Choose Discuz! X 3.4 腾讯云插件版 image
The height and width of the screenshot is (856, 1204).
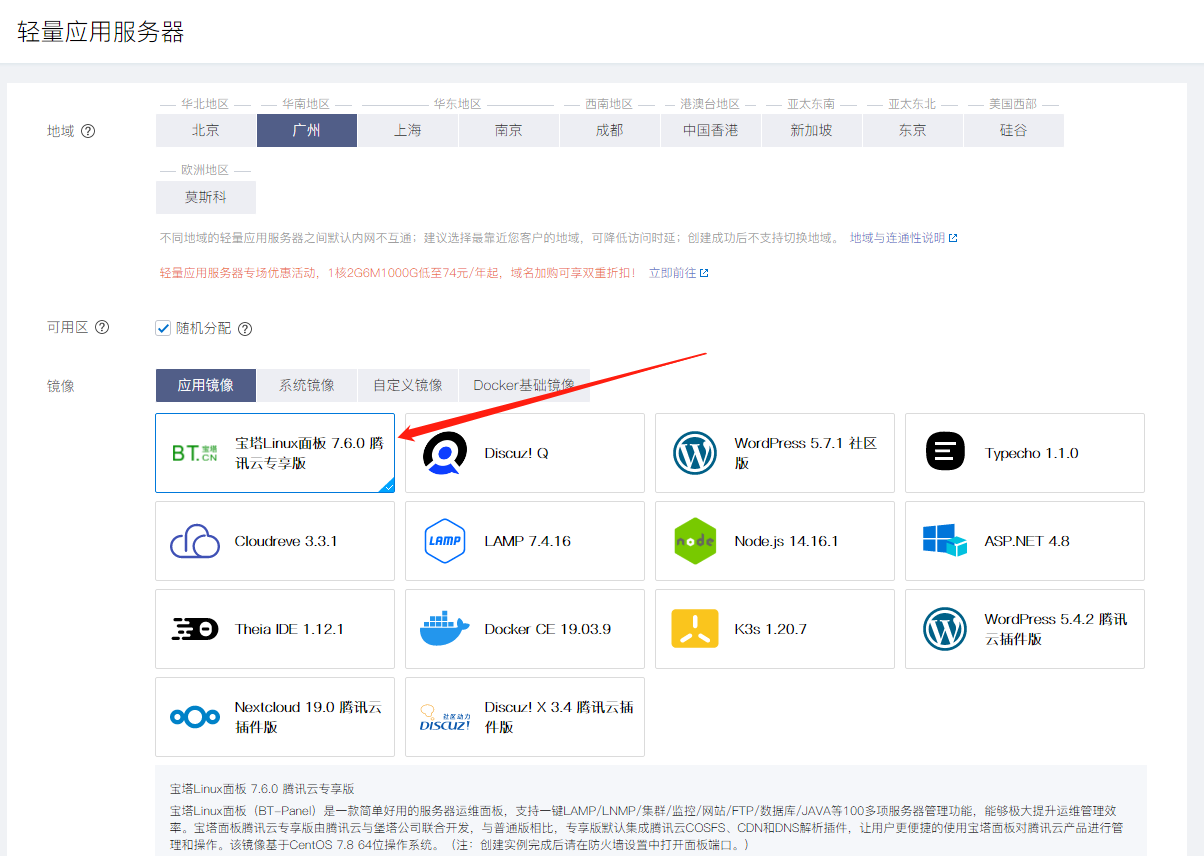coord(525,717)
